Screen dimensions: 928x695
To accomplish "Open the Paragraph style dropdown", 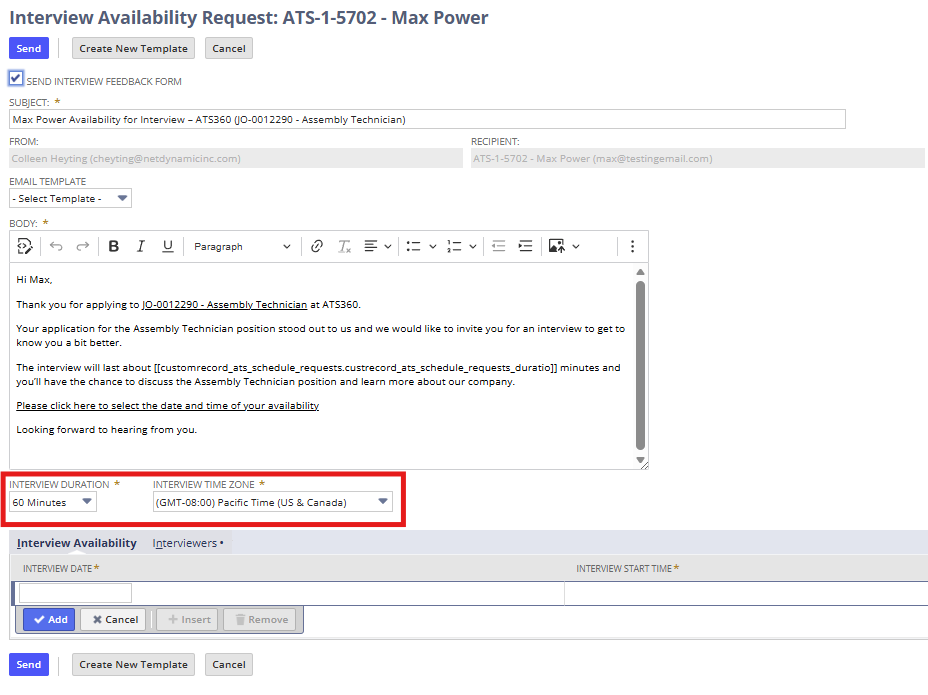I will pyautogui.click(x=242, y=246).
